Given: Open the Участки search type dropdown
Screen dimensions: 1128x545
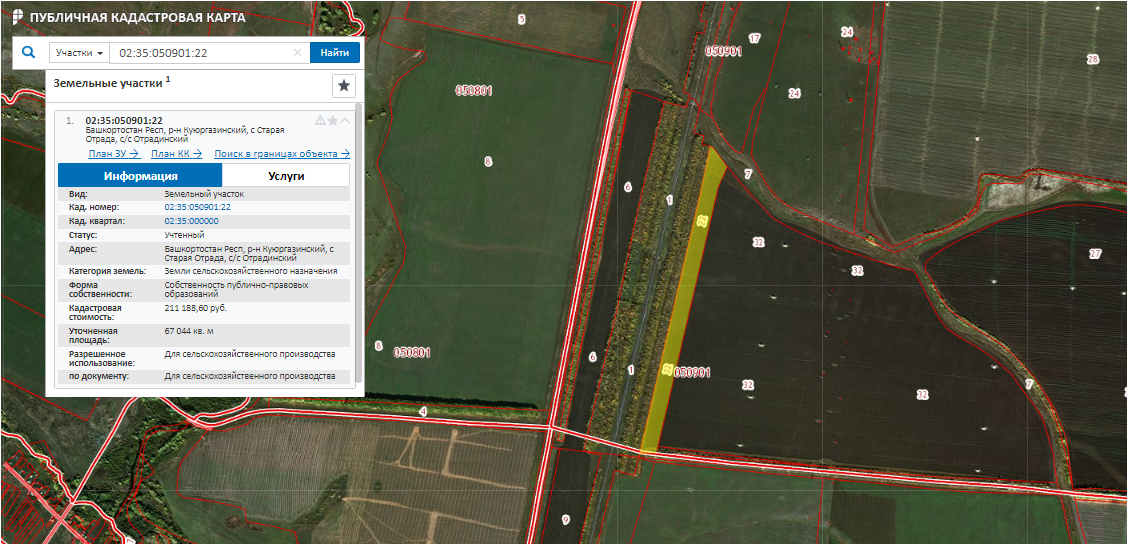Looking at the screenshot, I should 80,53.
